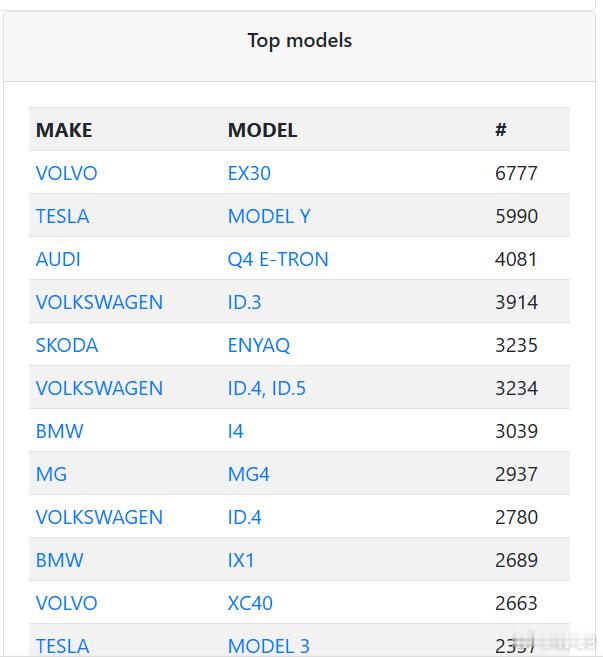Image resolution: width=603 pixels, height=657 pixels.
Task: Select the ID.4, ID.5 model link
Action: (x=267, y=388)
